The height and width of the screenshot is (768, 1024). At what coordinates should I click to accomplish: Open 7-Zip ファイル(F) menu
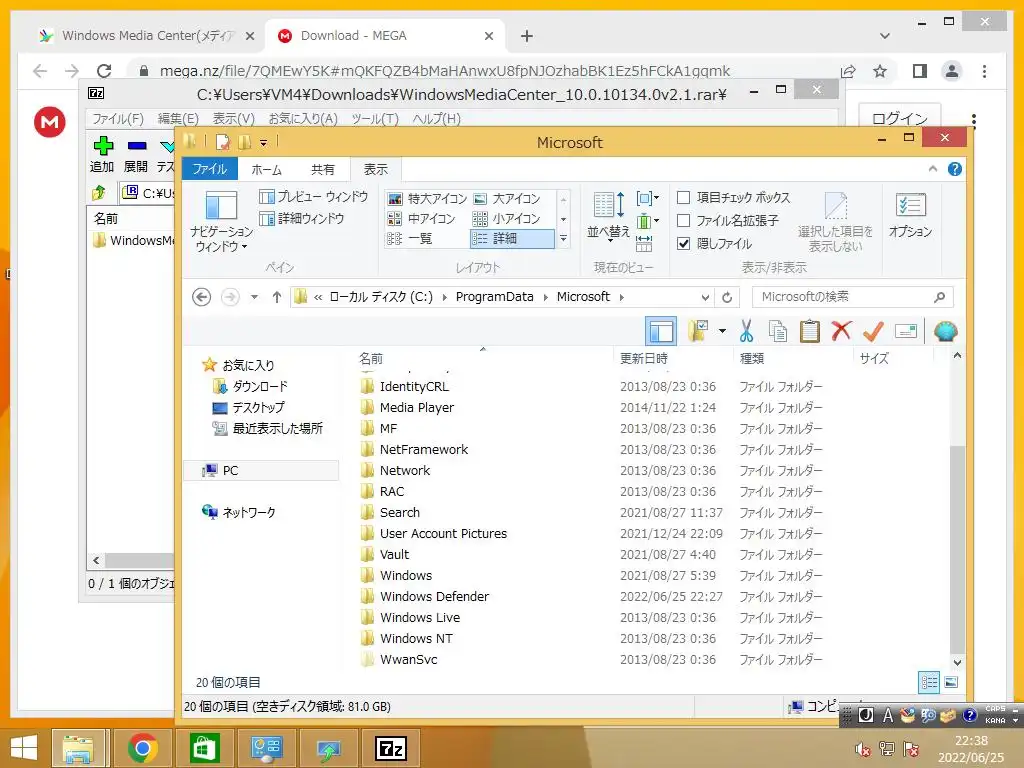[118, 119]
